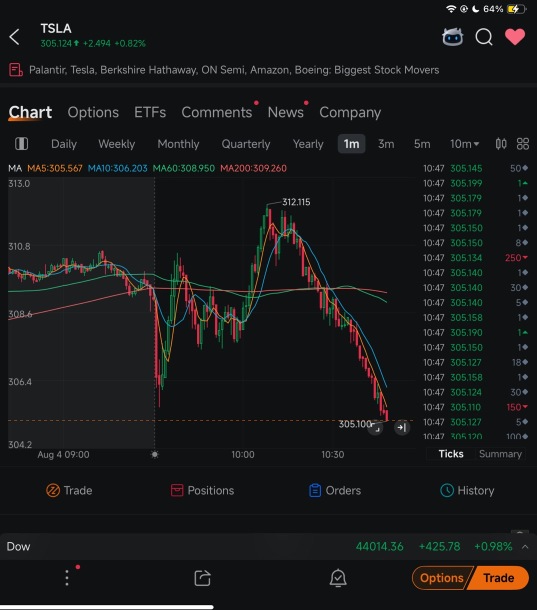The width and height of the screenshot is (537, 610).
Task: Go back using the left arrow
Action: pyautogui.click(x=14, y=37)
